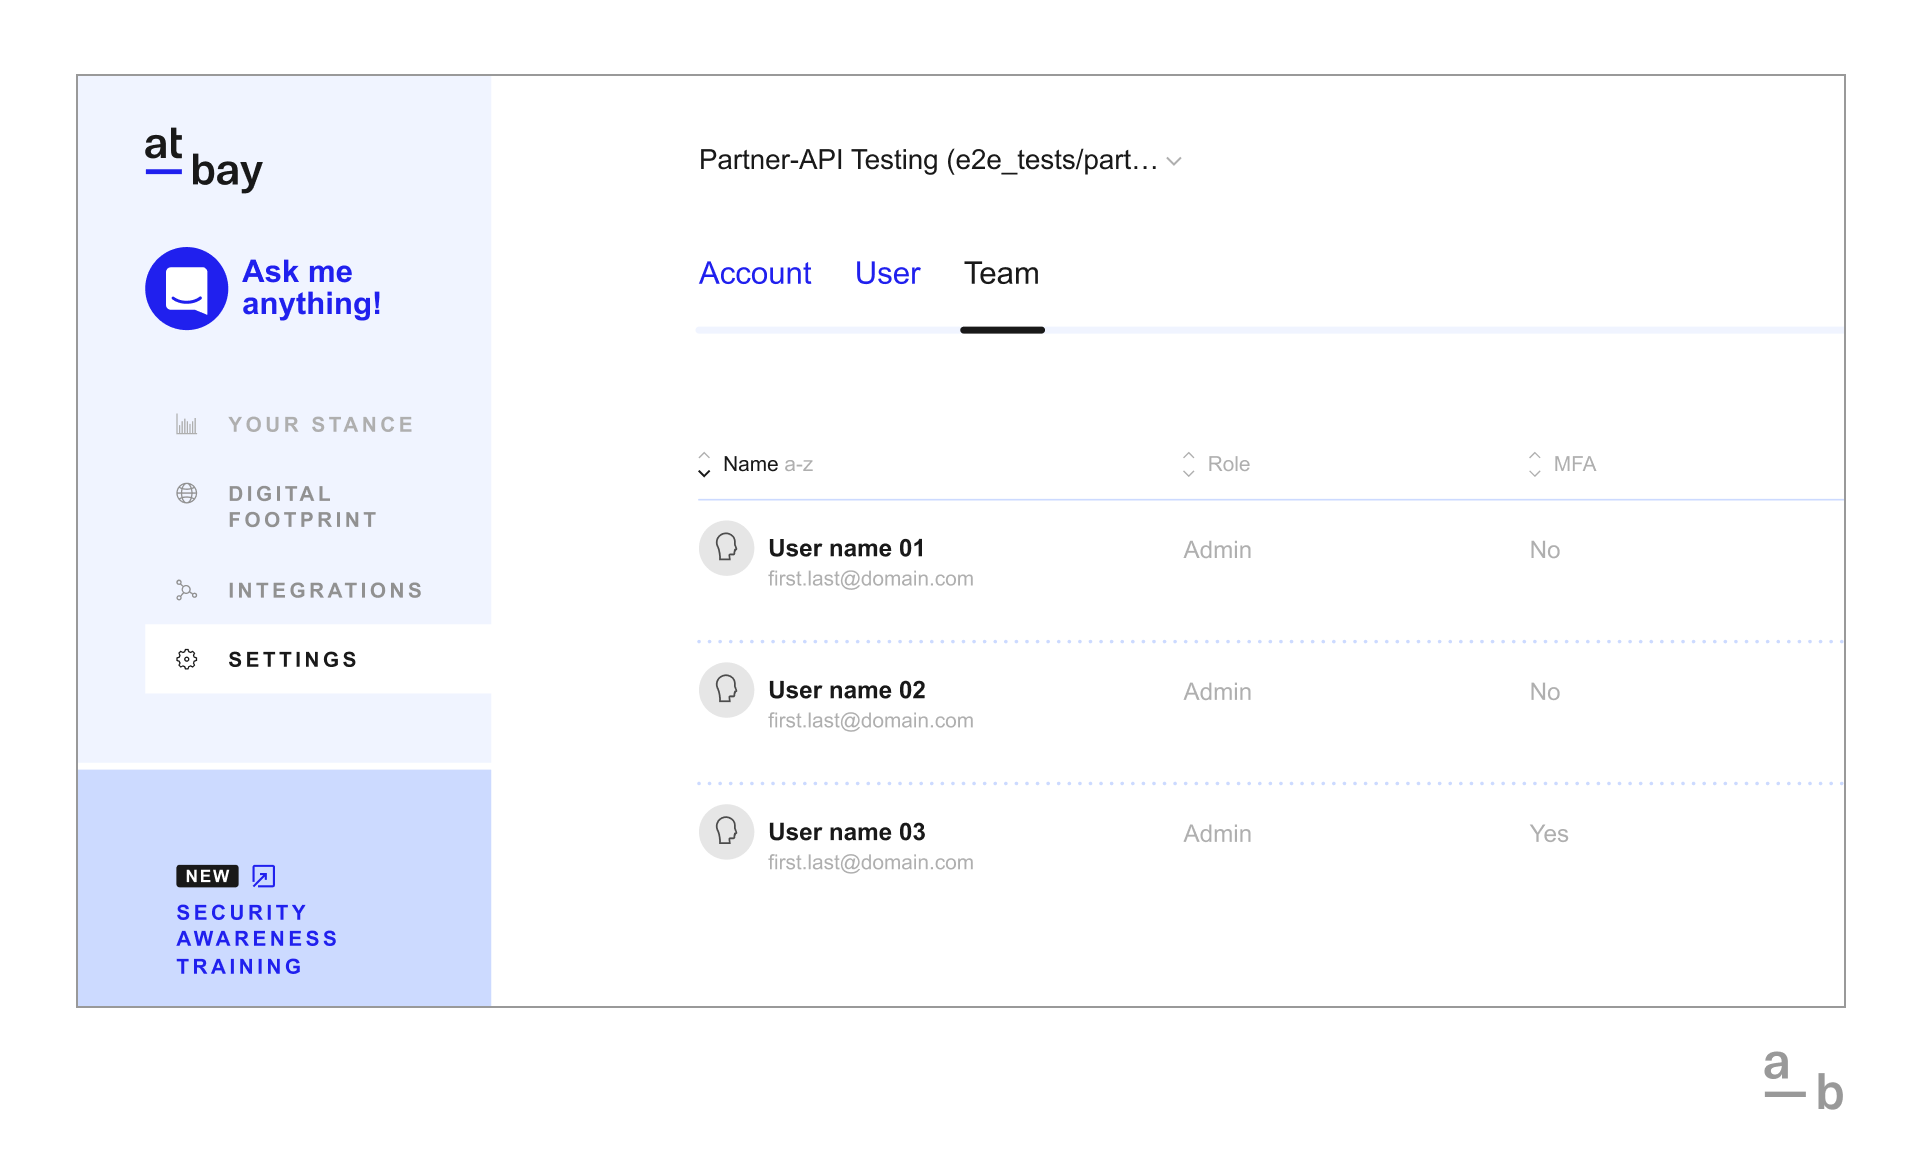The height and width of the screenshot is (1152, 1920).
Task: Open Digital Footprint in the sidebar
Action: pyautogui.click(x=303, y=506)
